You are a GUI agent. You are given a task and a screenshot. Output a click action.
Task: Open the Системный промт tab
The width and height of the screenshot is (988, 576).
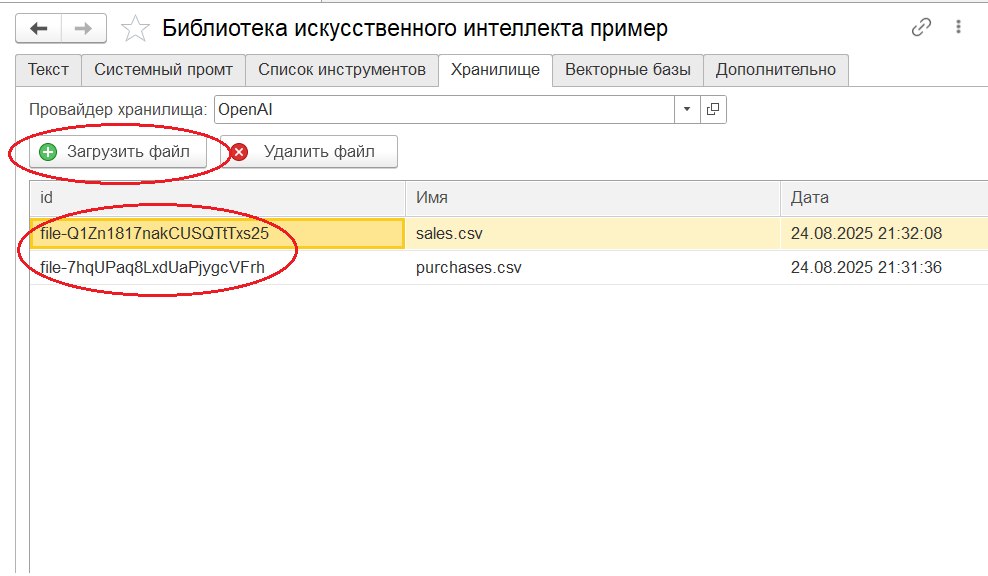point(163,70)
